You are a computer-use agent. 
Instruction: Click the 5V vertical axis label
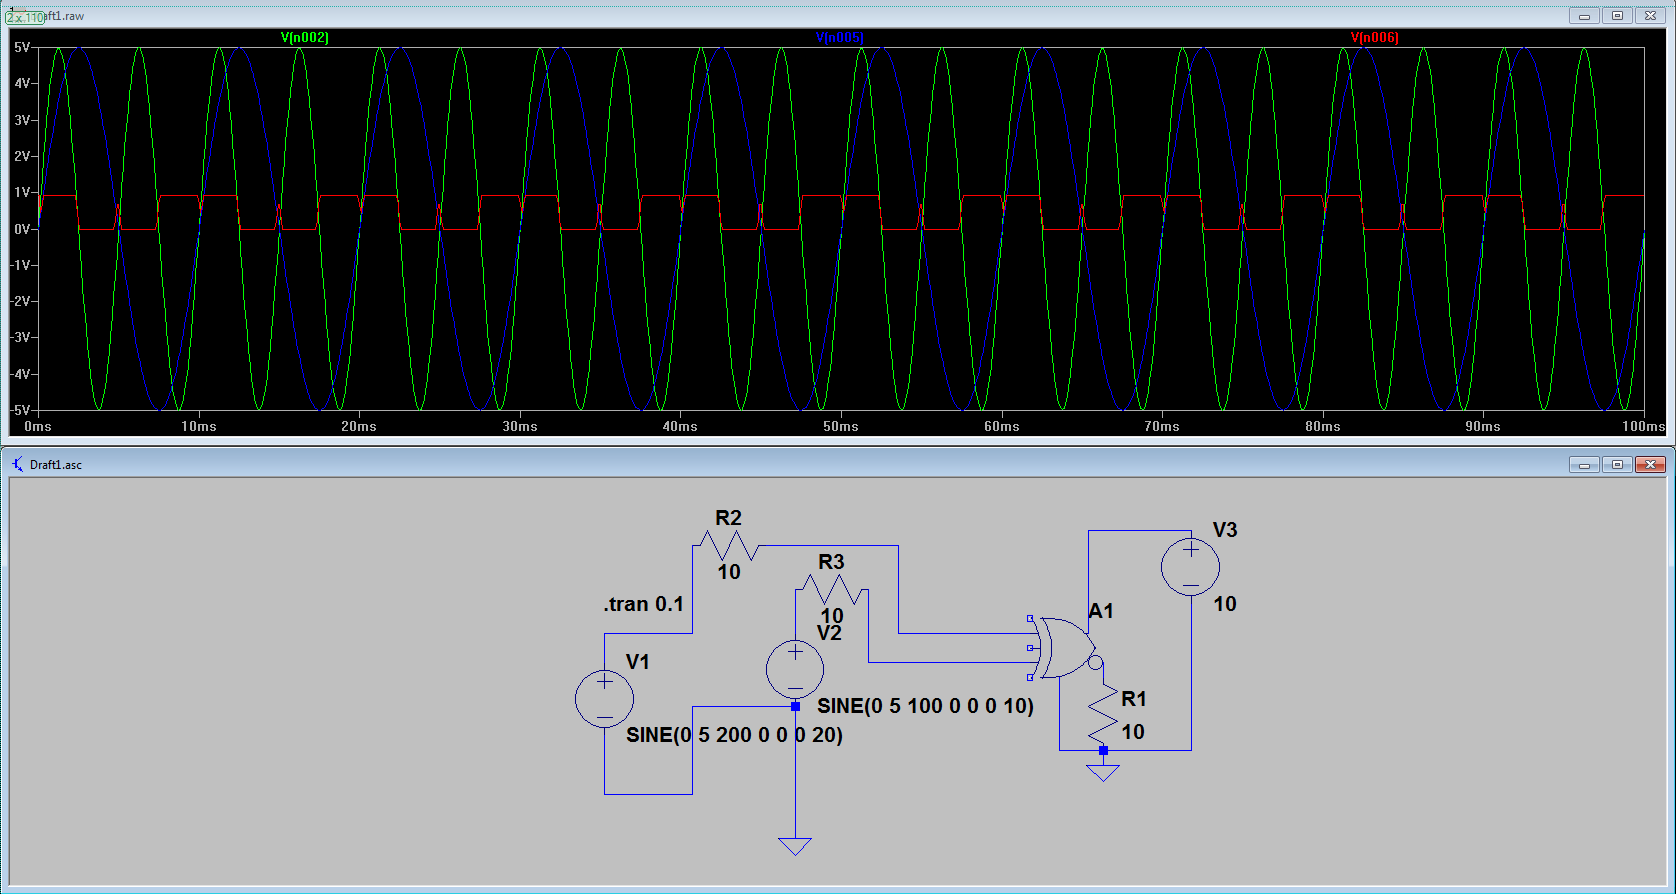point(21,47)
